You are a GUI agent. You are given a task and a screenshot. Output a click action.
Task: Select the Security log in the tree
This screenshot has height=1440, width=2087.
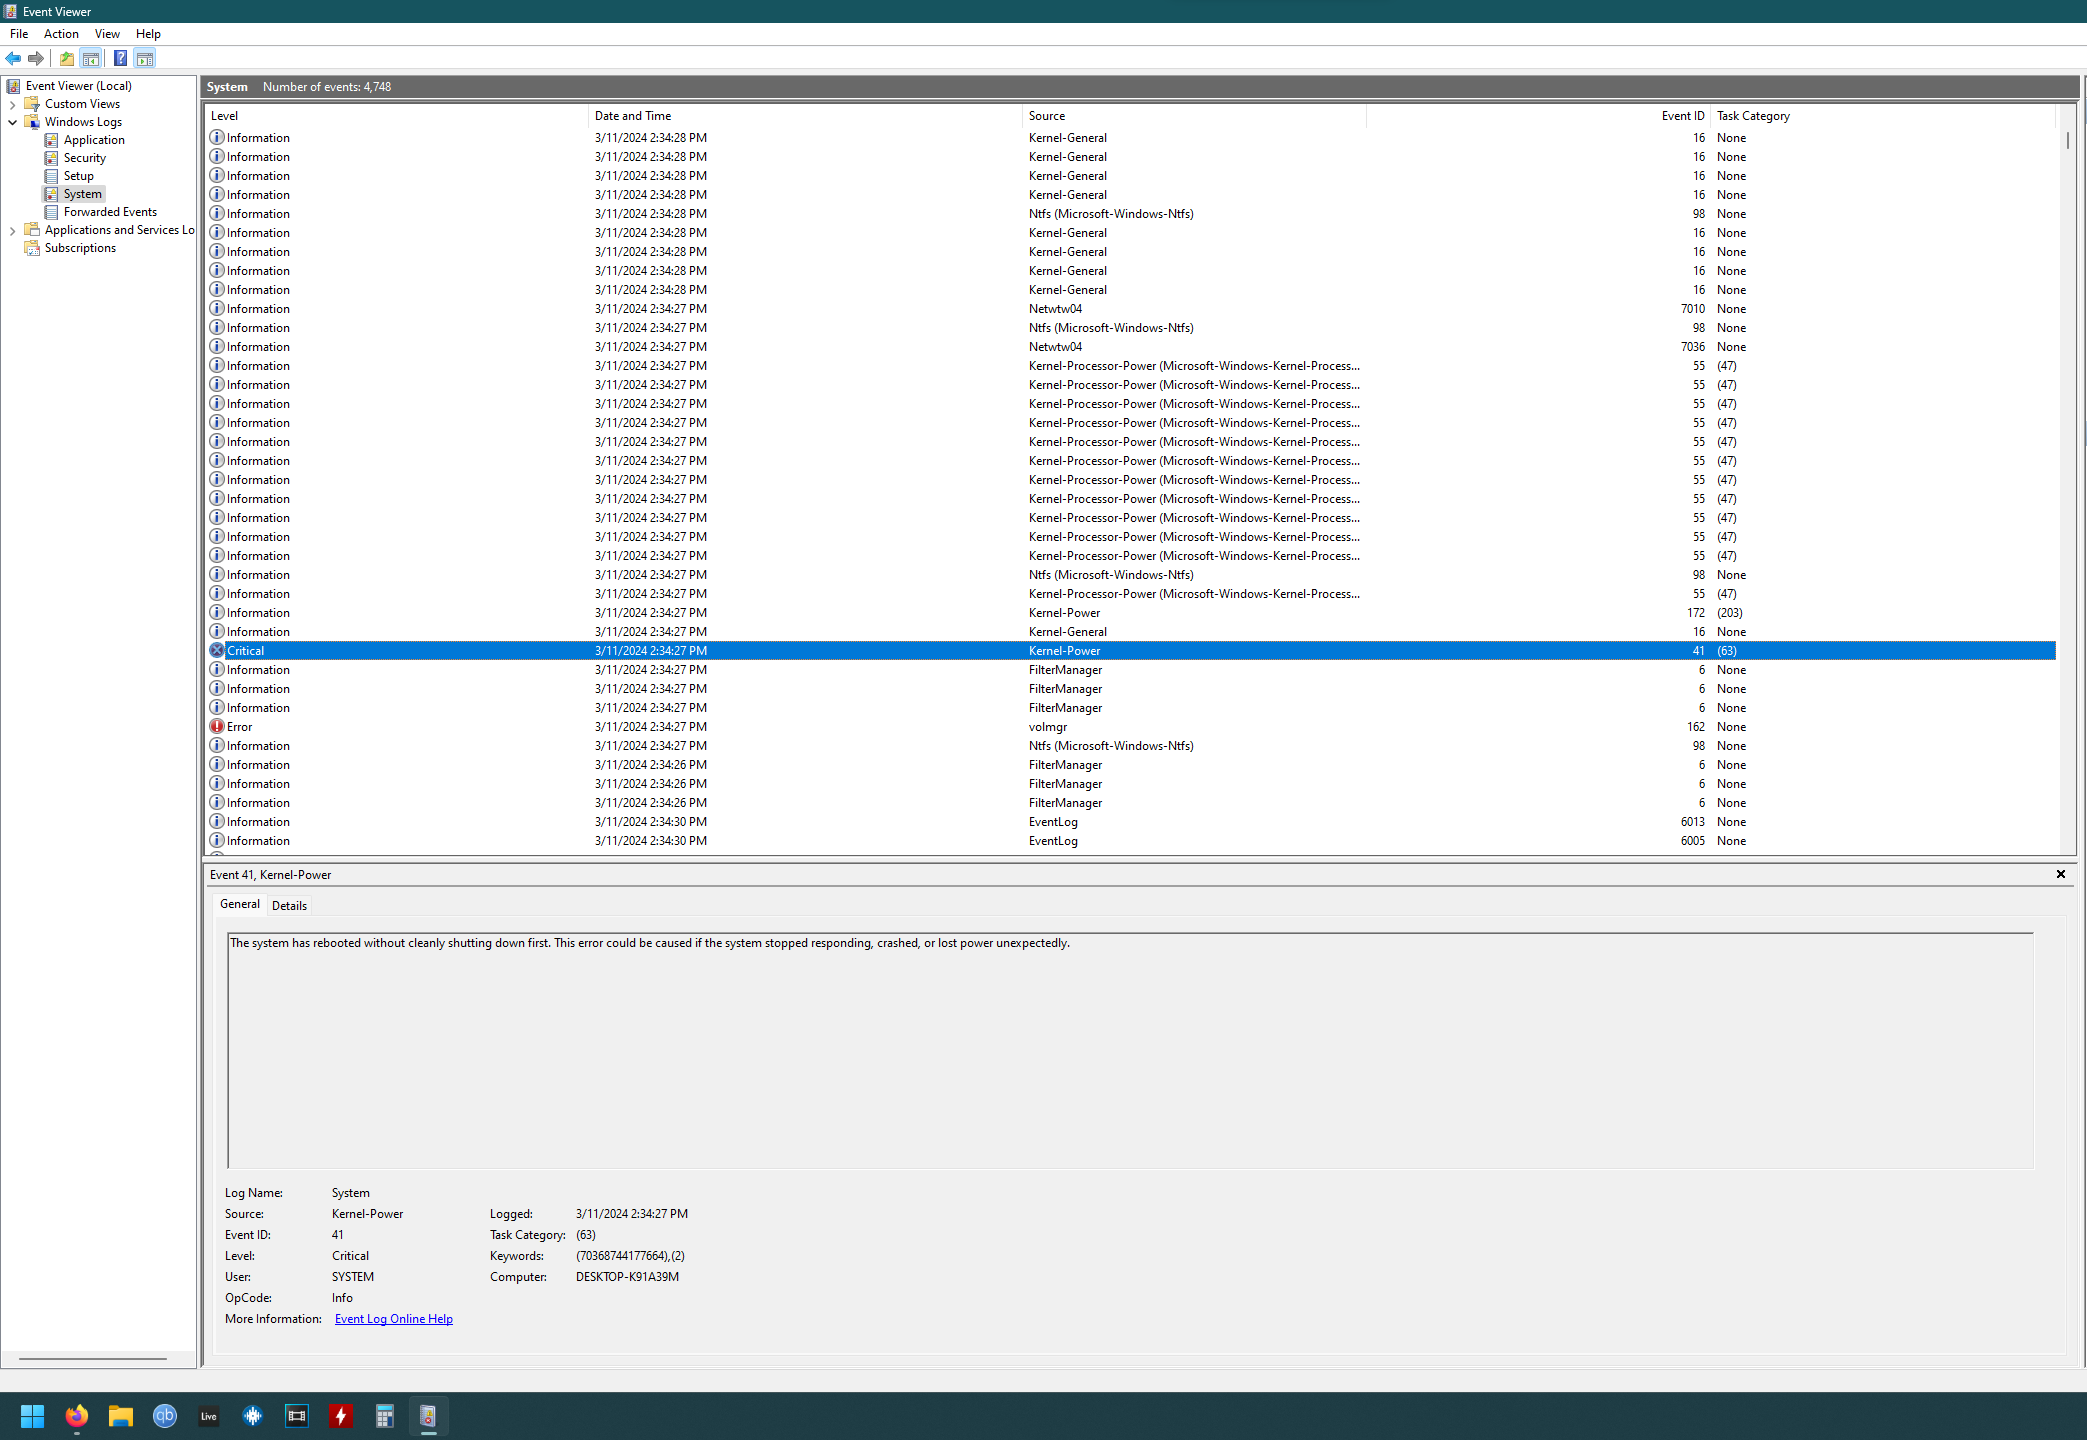pyautogui.click(x=84, y=158)
